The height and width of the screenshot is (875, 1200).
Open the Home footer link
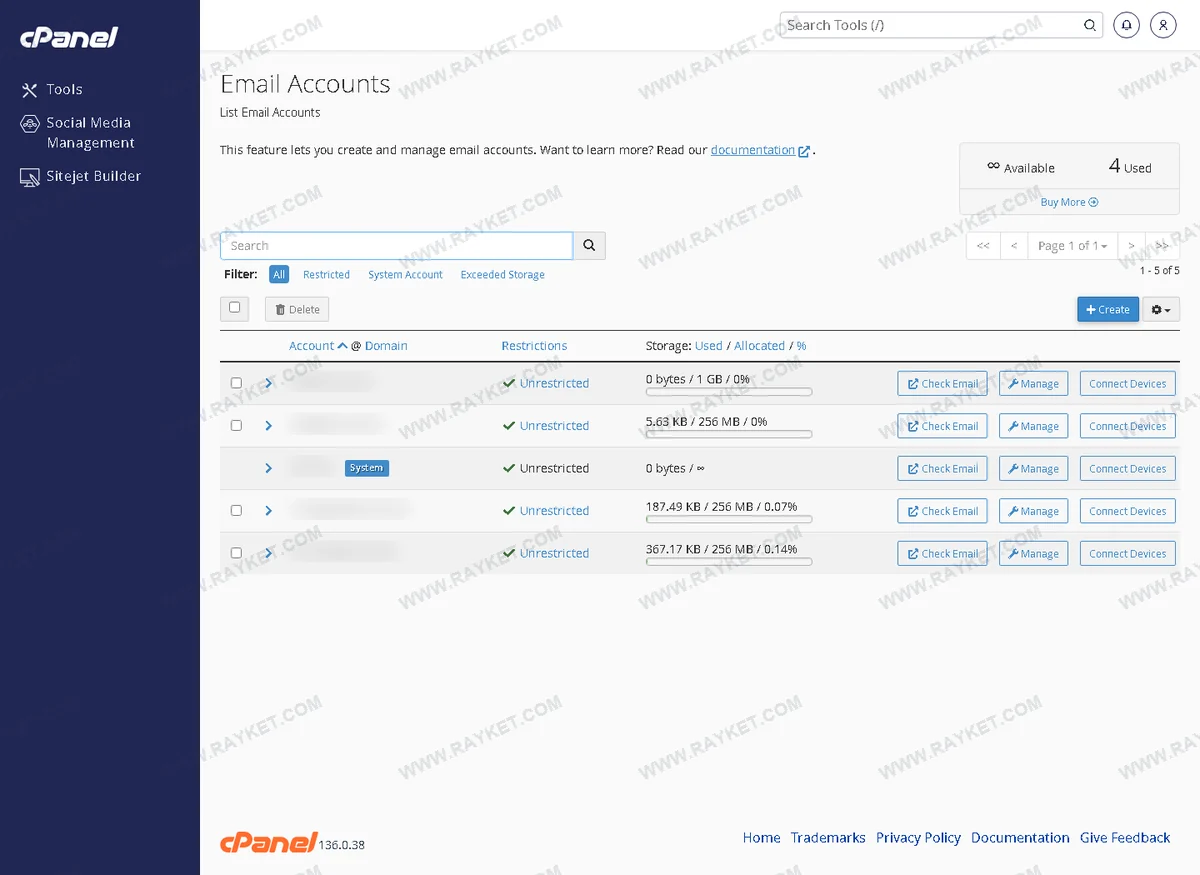(x=761, y=838)
